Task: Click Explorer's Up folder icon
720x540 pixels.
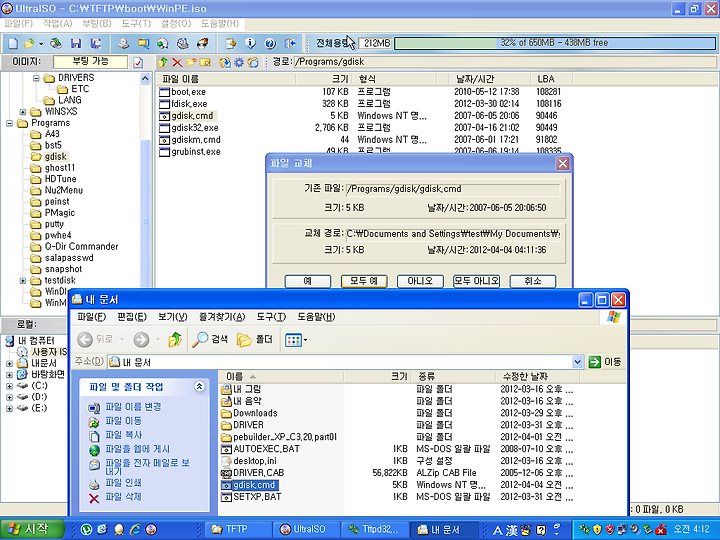Action: click(x=174, y=340)
